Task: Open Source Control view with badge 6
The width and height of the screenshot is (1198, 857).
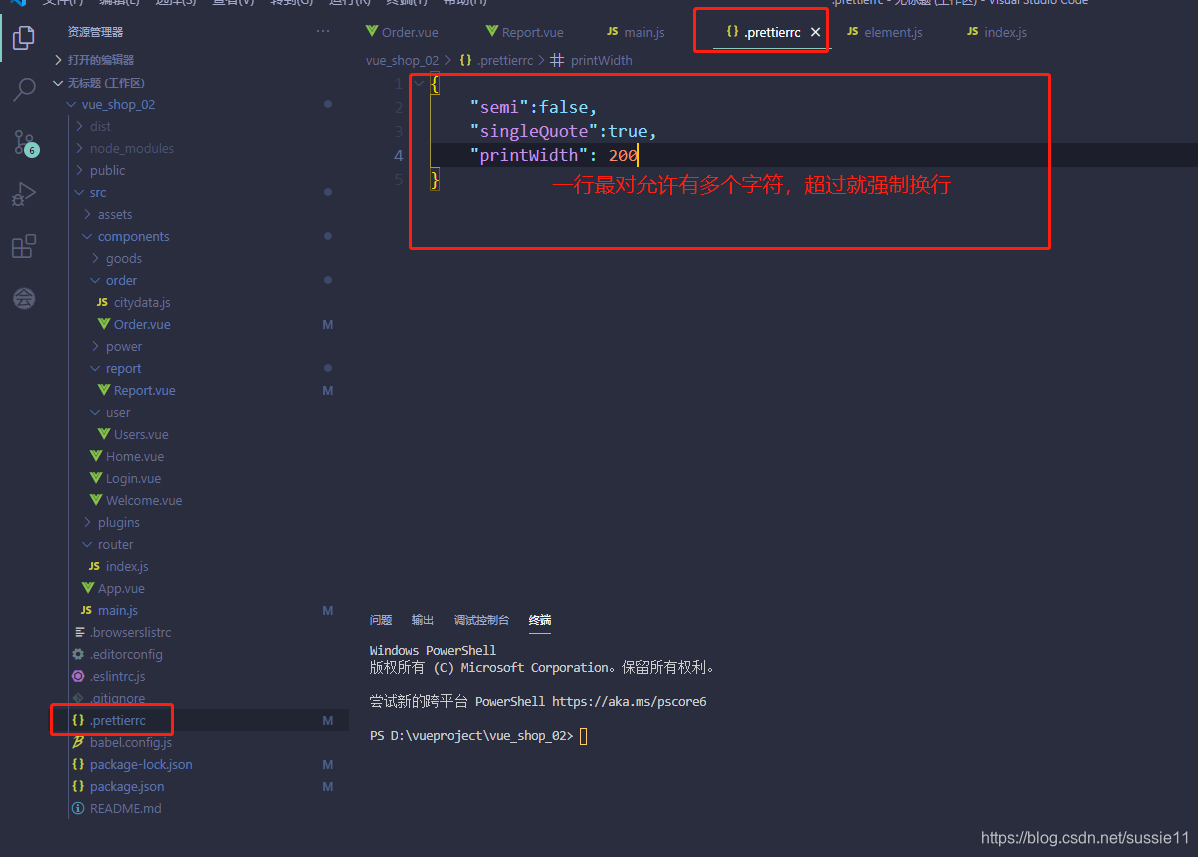Action: (25, 143)
